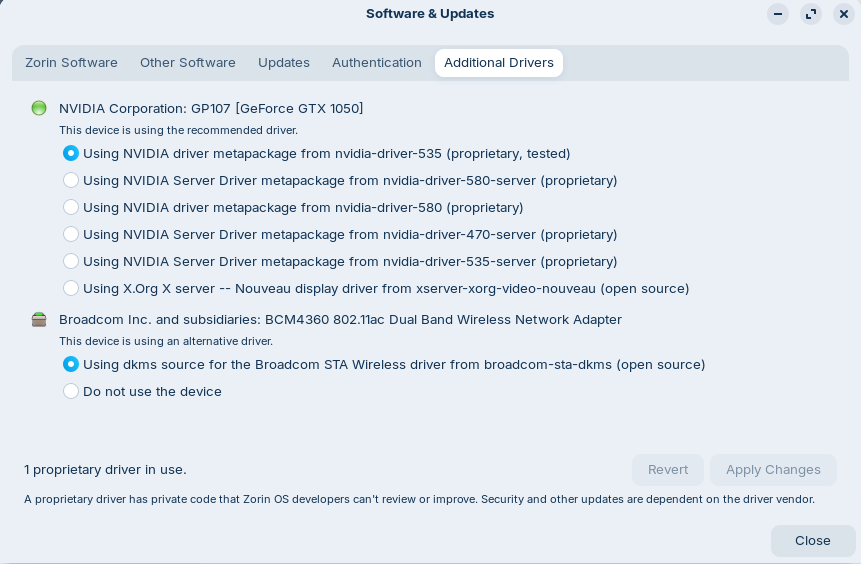Screen dimensions: 861x564
Task: Close window using the X icon
Action: (844, 14)
